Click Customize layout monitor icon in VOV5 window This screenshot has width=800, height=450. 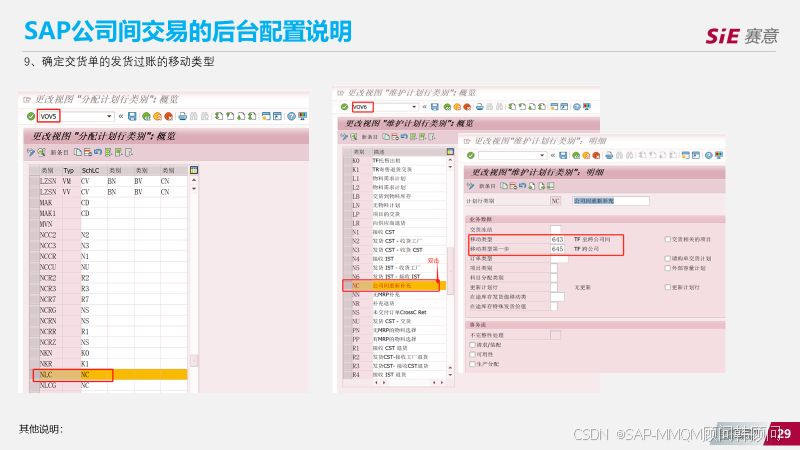point(303,116)
